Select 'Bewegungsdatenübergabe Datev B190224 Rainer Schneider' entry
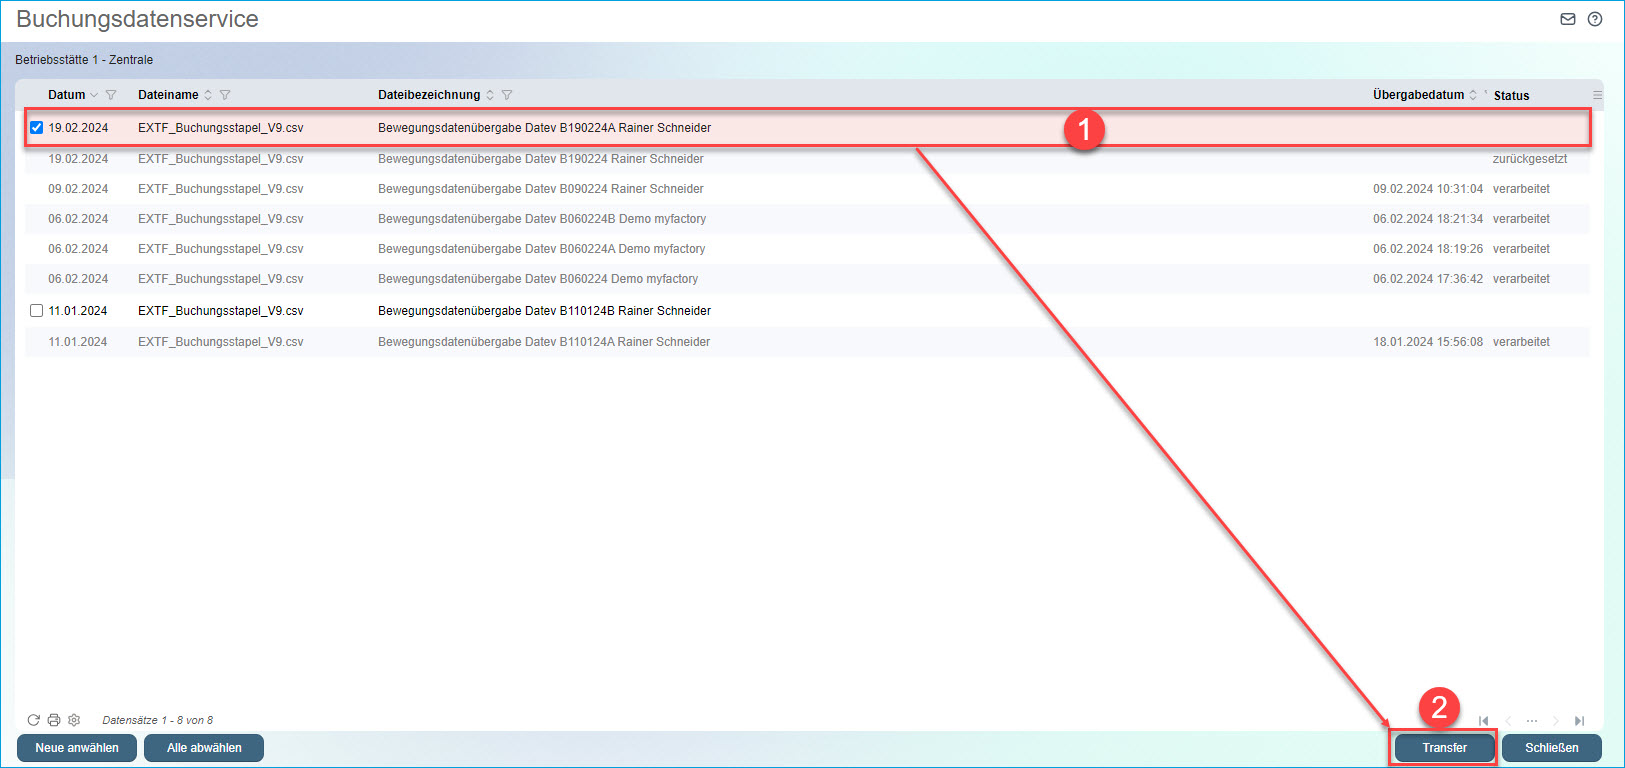Image resolution: width=1625 pixels, height=768 pixels. tap(541, 159)
